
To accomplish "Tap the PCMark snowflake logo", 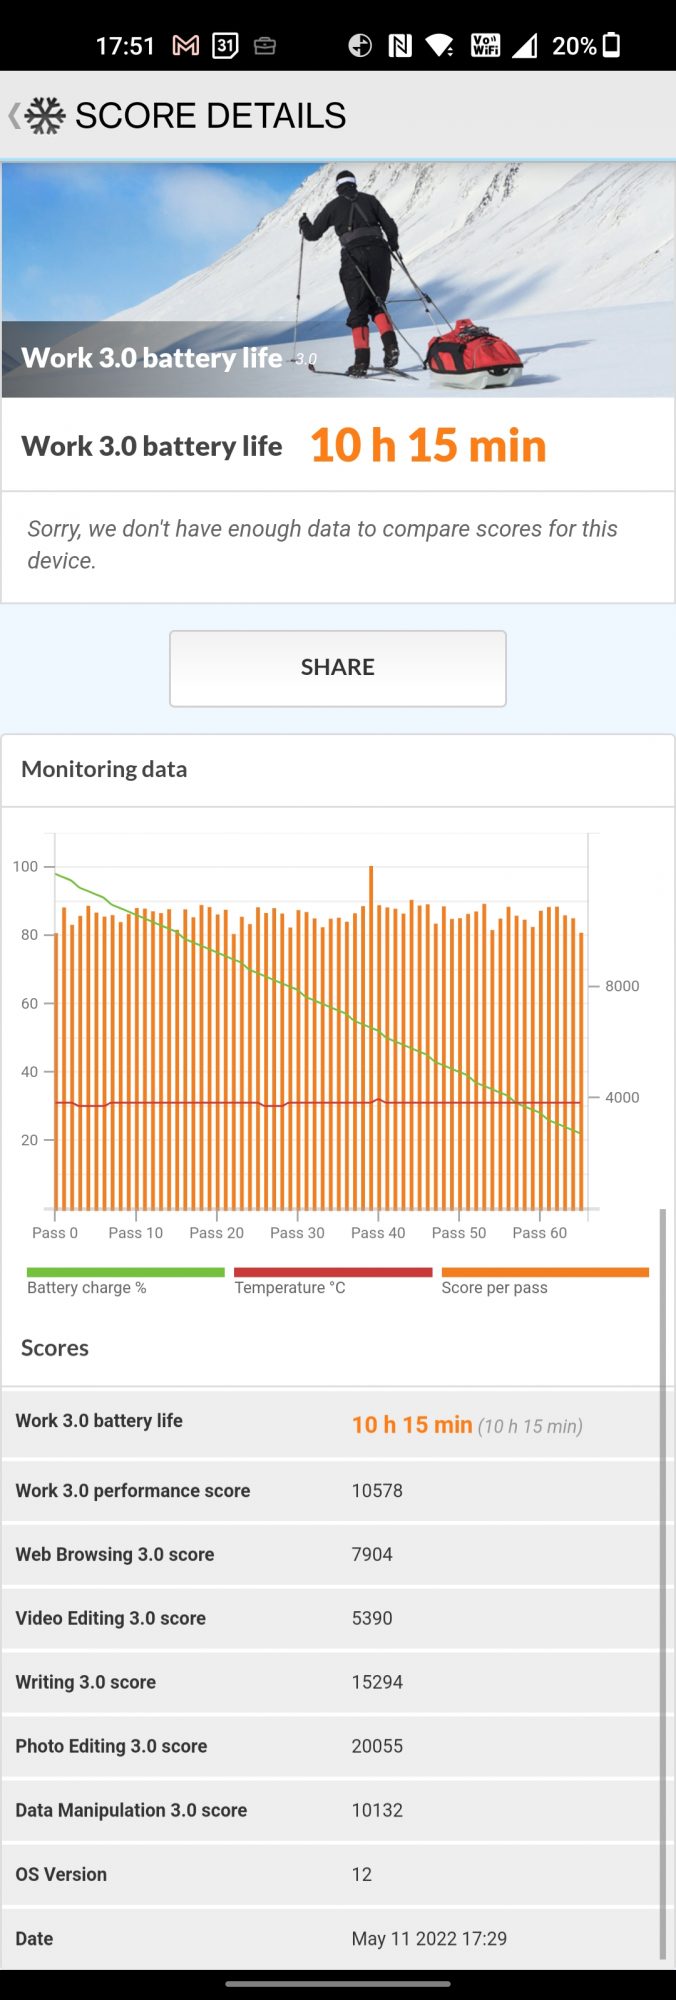I will [x=45, y=116].
